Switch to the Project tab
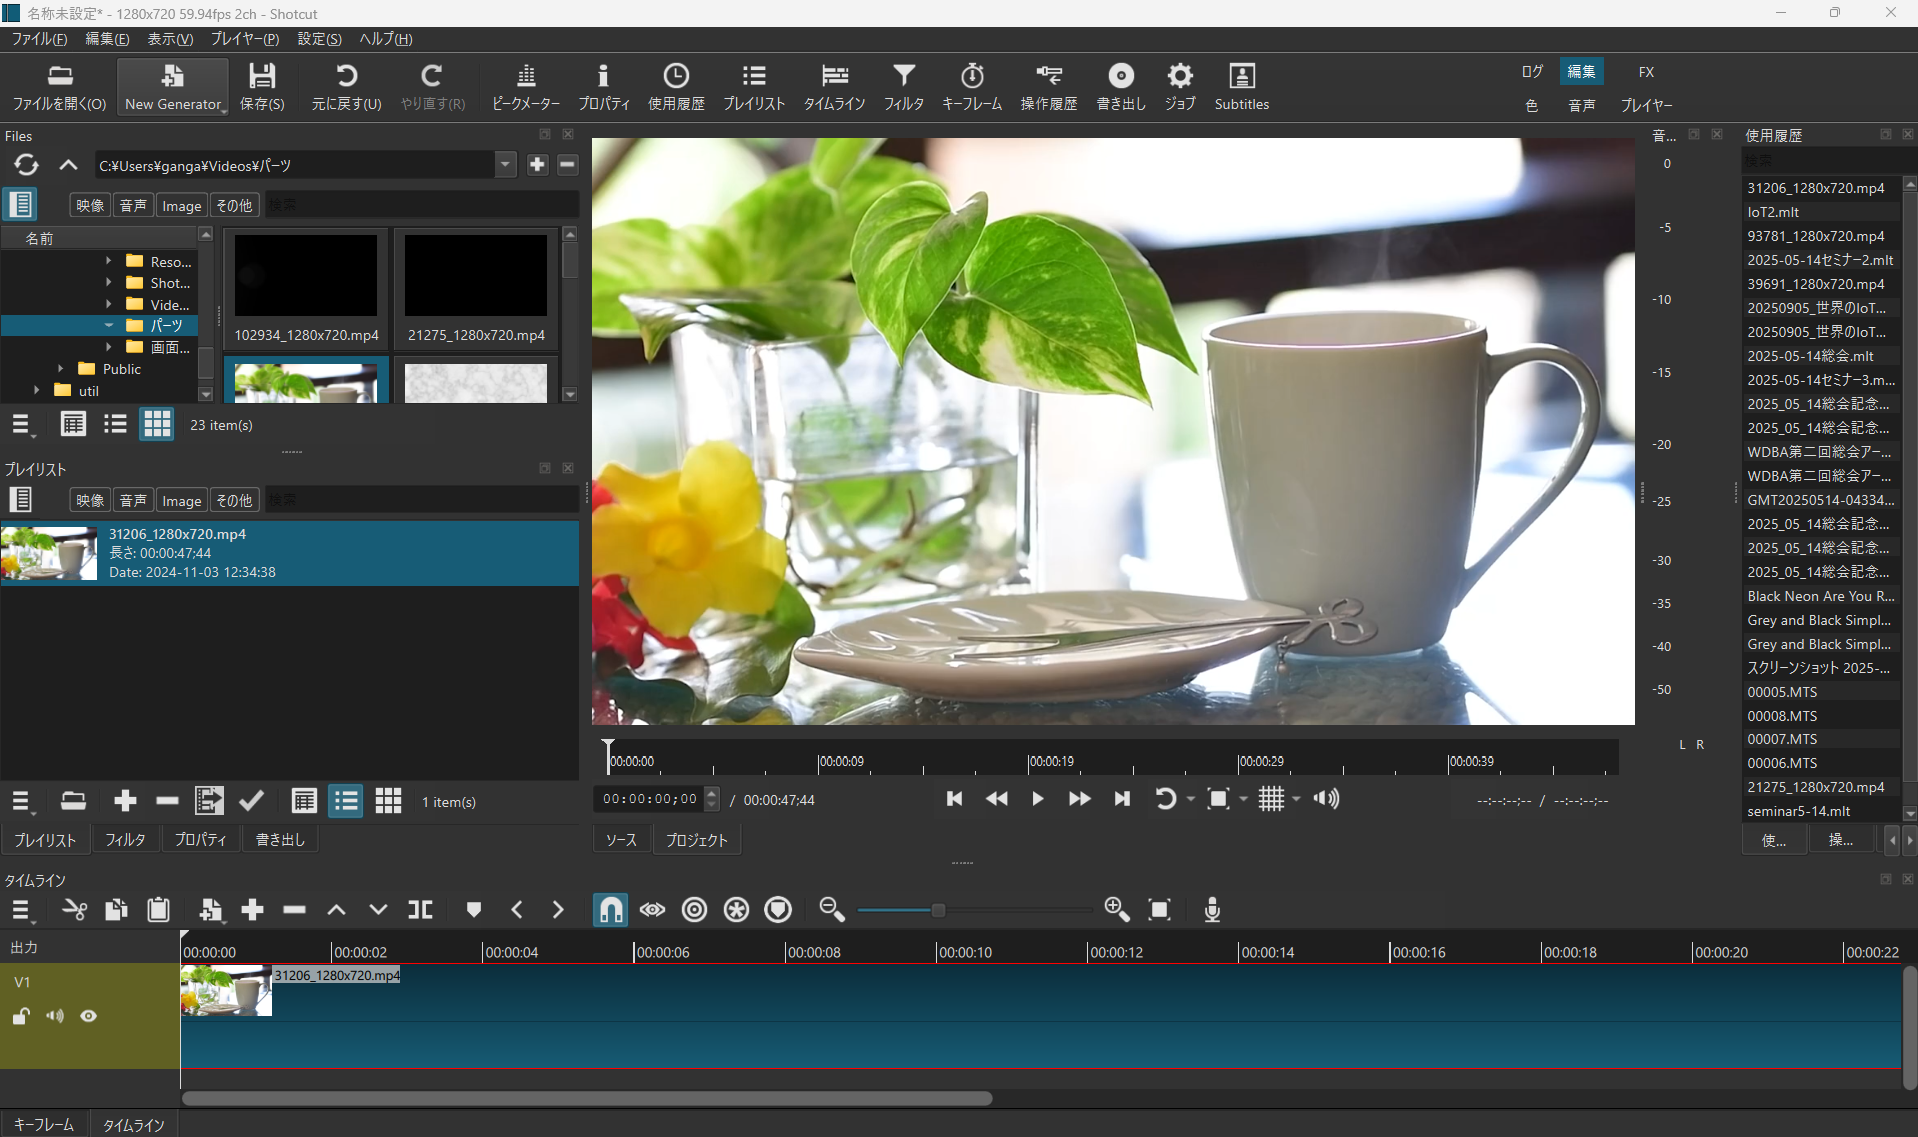Screen dimensions: 1918x1137 pyautogui.click(x=696, y=840)
